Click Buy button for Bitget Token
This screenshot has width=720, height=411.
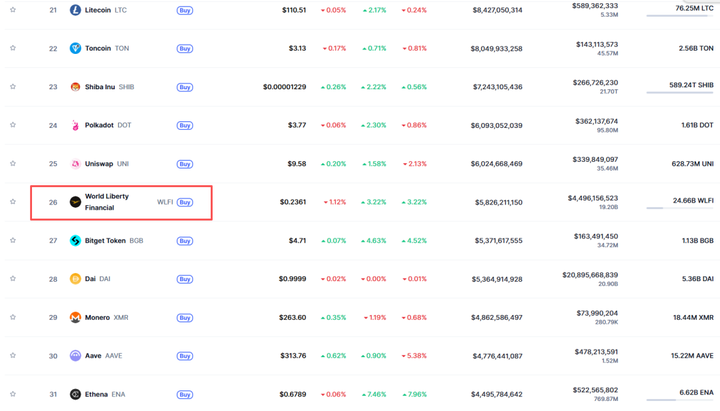tap(185, 241)
